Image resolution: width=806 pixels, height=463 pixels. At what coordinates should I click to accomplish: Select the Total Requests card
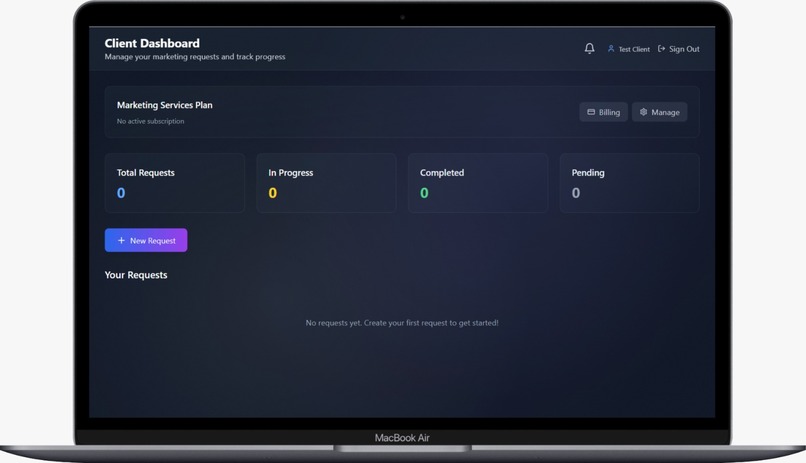coord(175,183)
